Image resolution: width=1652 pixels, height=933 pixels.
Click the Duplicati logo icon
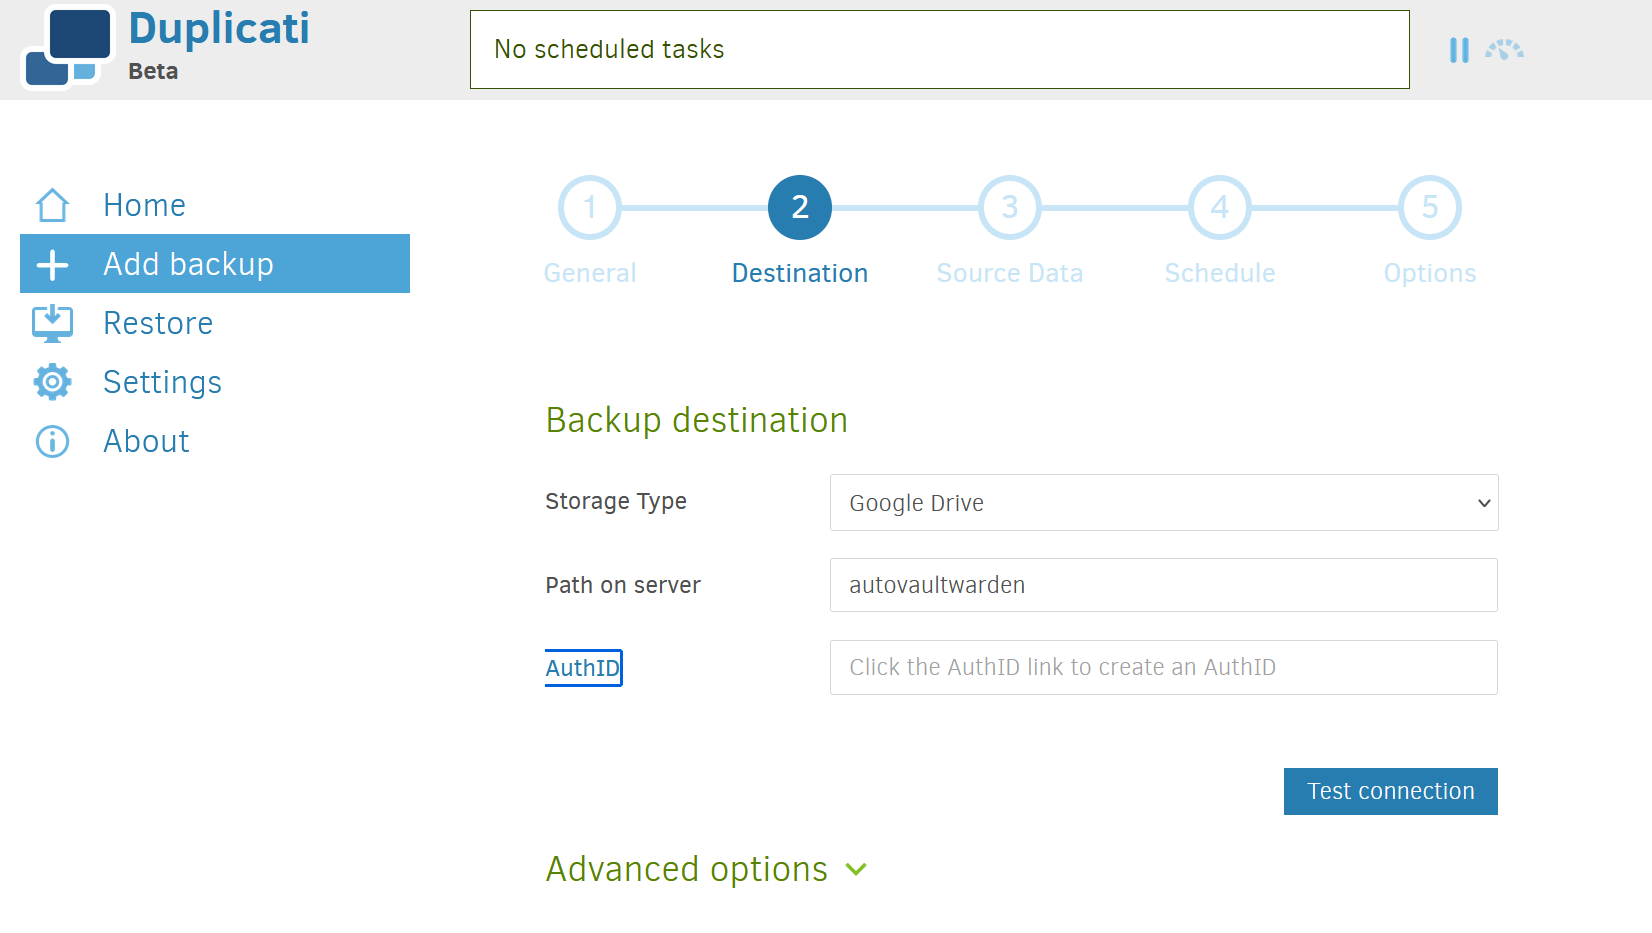coord(68,47)
